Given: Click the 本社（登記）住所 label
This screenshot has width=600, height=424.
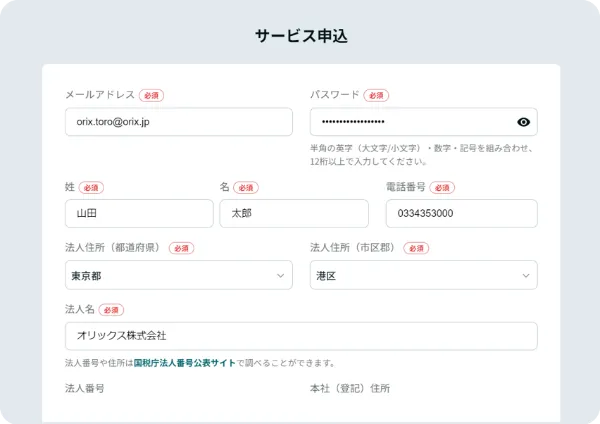Looking at the screenshot, I should (x=350, y=388).
